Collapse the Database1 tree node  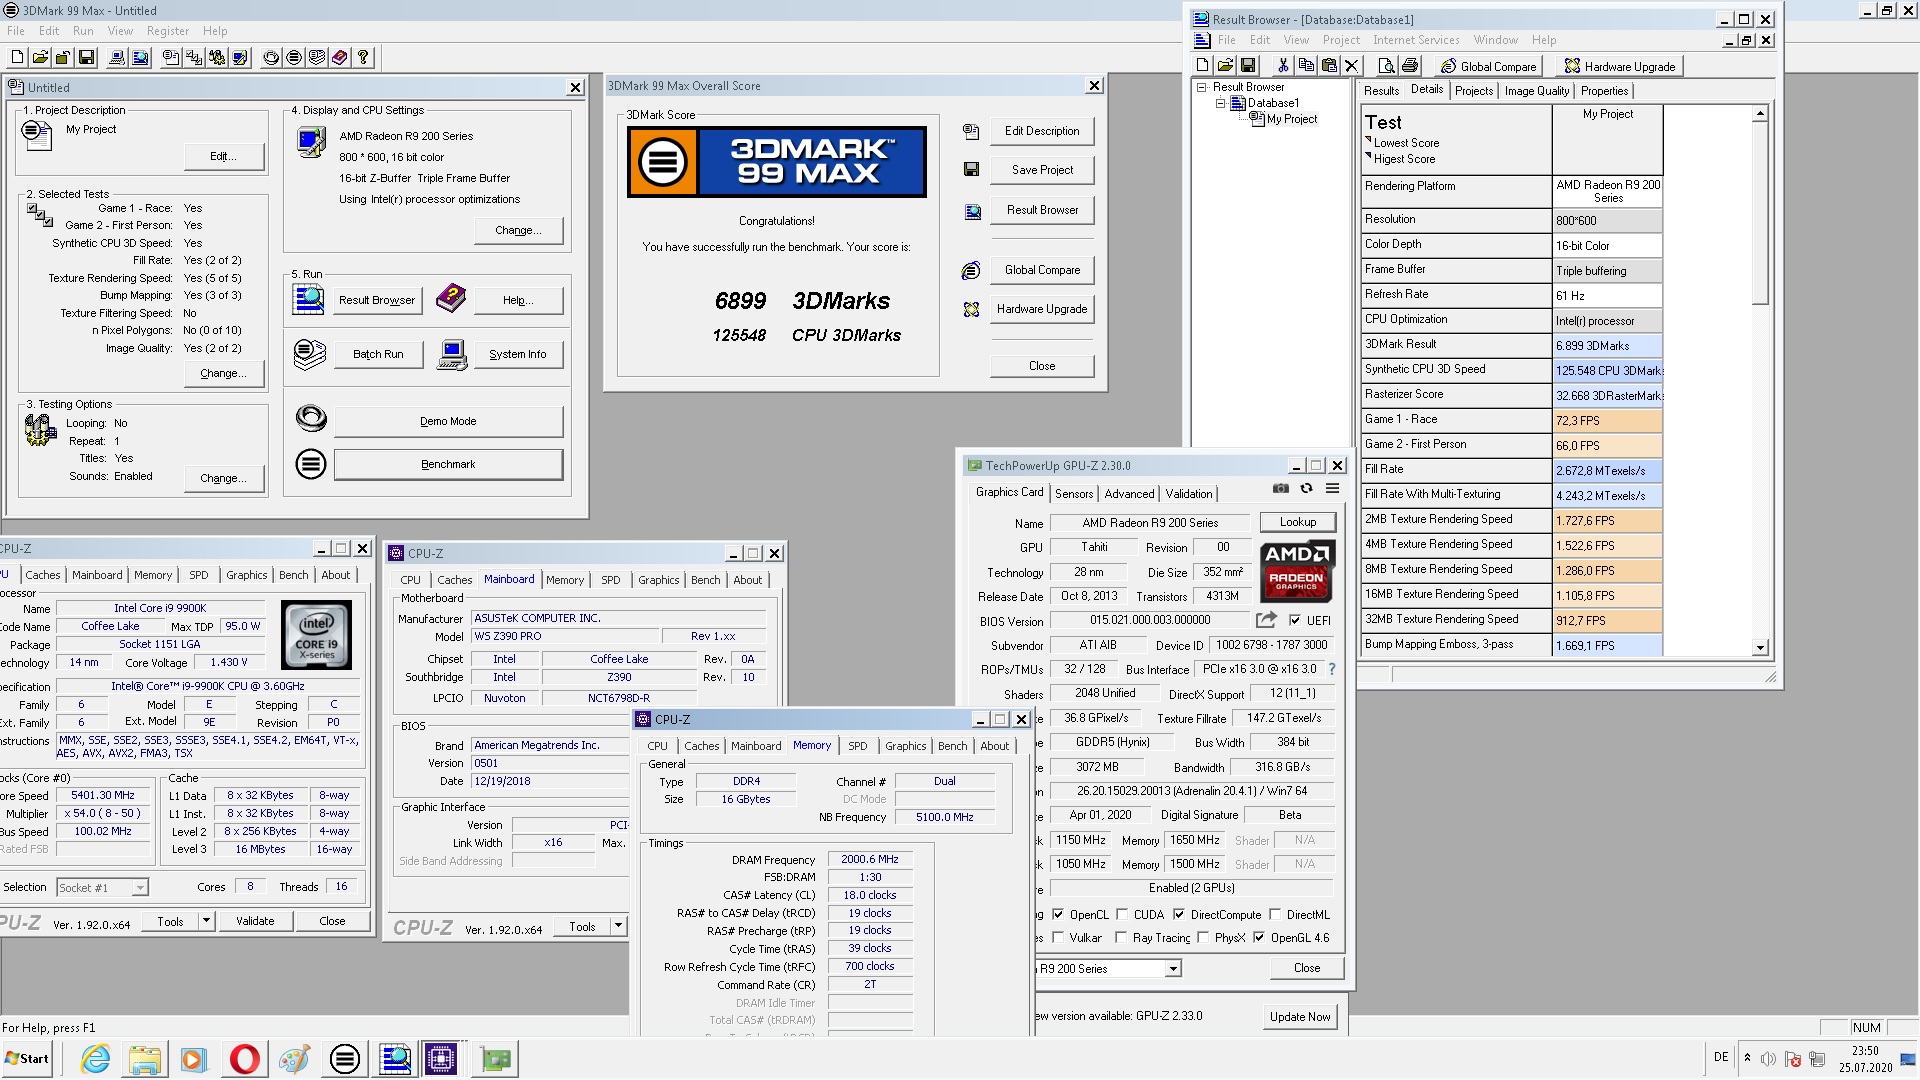pos(1220,103)
